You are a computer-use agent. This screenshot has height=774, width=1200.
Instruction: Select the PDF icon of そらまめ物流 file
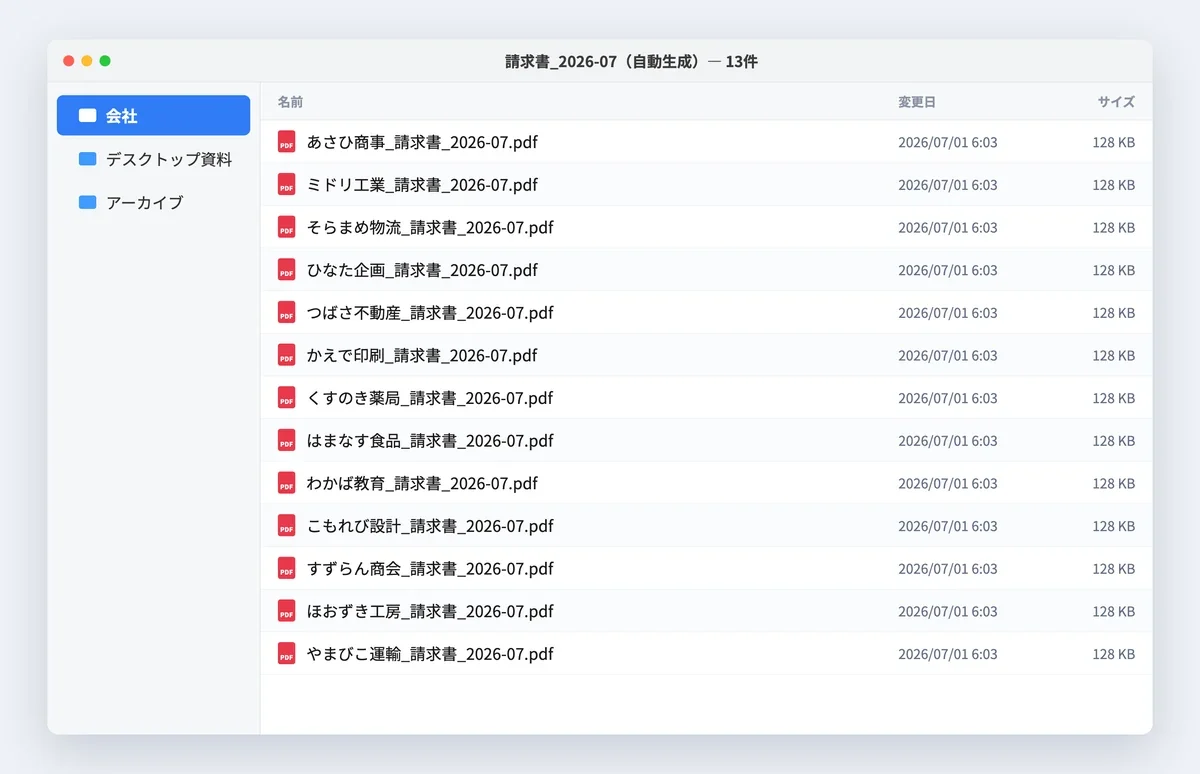[287, 227]
